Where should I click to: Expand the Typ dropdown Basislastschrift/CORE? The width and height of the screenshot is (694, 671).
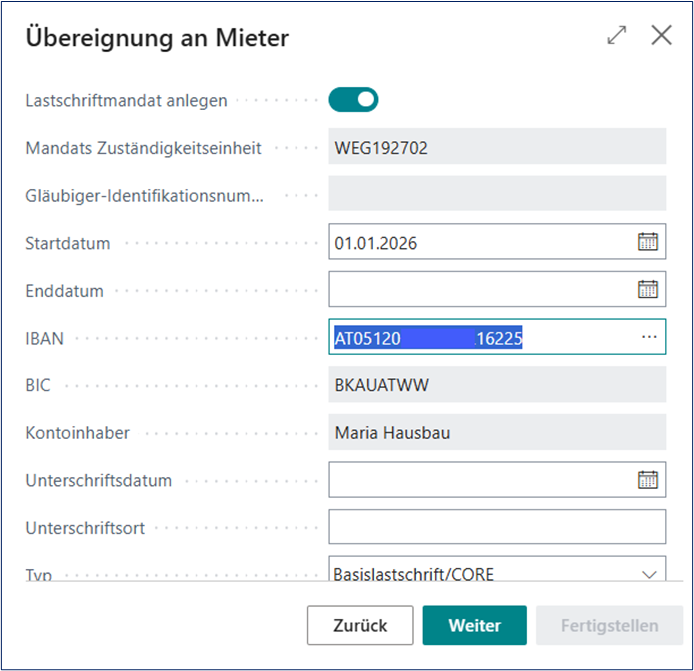(x=649, y=574)
